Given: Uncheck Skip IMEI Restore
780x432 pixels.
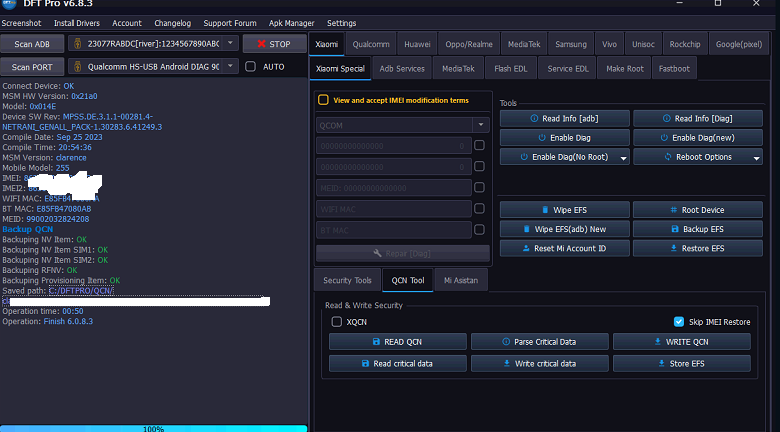Looking at the screenshot, I should click(x=679, y=322).
